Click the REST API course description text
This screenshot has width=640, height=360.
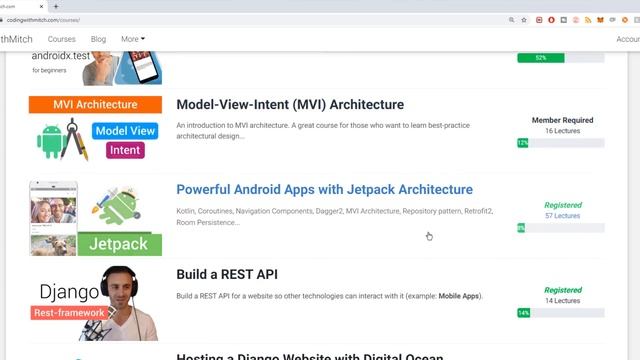click(x=329, y=296)
